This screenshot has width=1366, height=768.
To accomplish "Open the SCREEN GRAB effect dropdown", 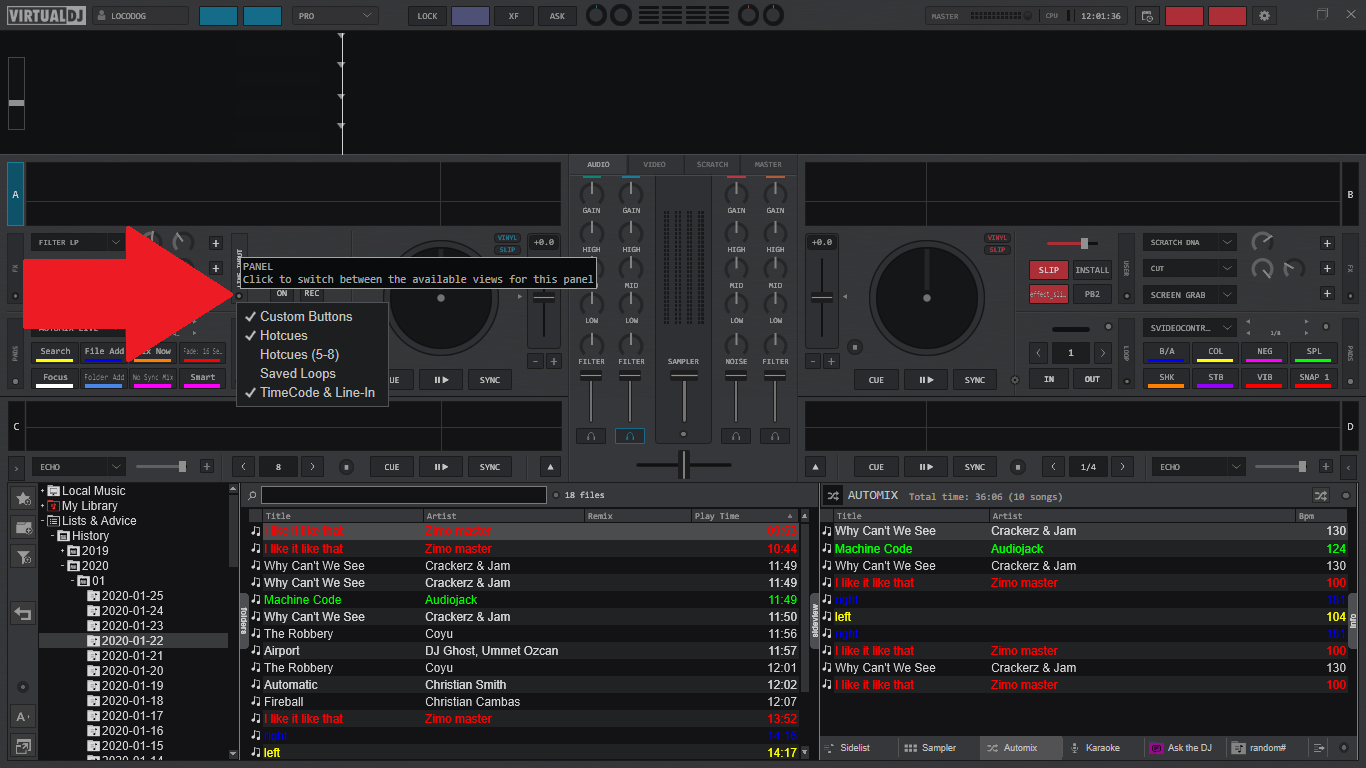I will [1190, 295].
